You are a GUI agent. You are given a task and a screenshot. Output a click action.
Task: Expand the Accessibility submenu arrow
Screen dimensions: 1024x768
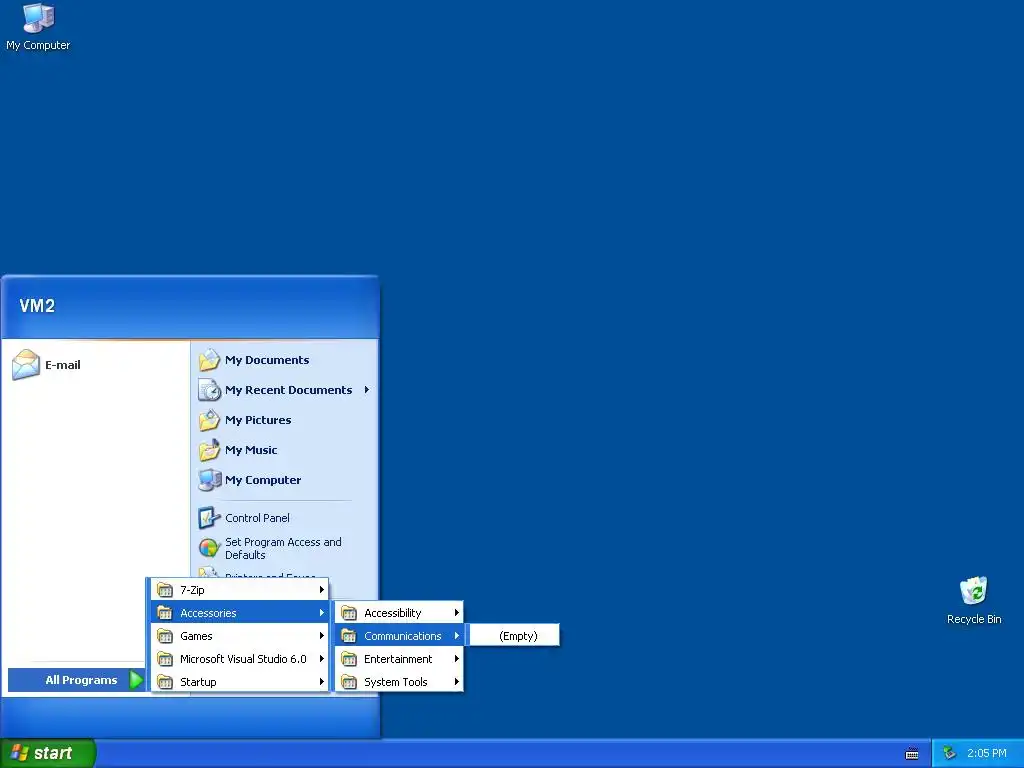[456, 613]
